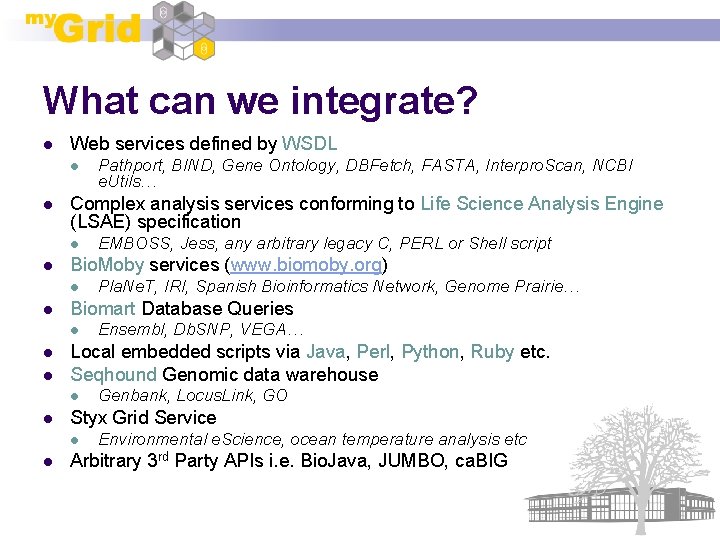Click the hexagon cube logo graphic
This screenshot has height=540, width=720.
pos(184,31)
